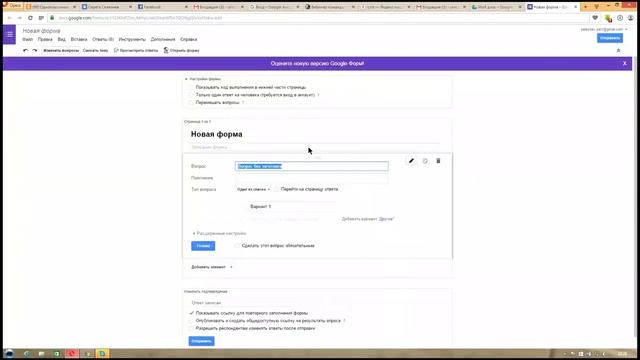Collapse the 'Настройки формы' section
Screen dimensions: 640x360
[x=203, y=79]
